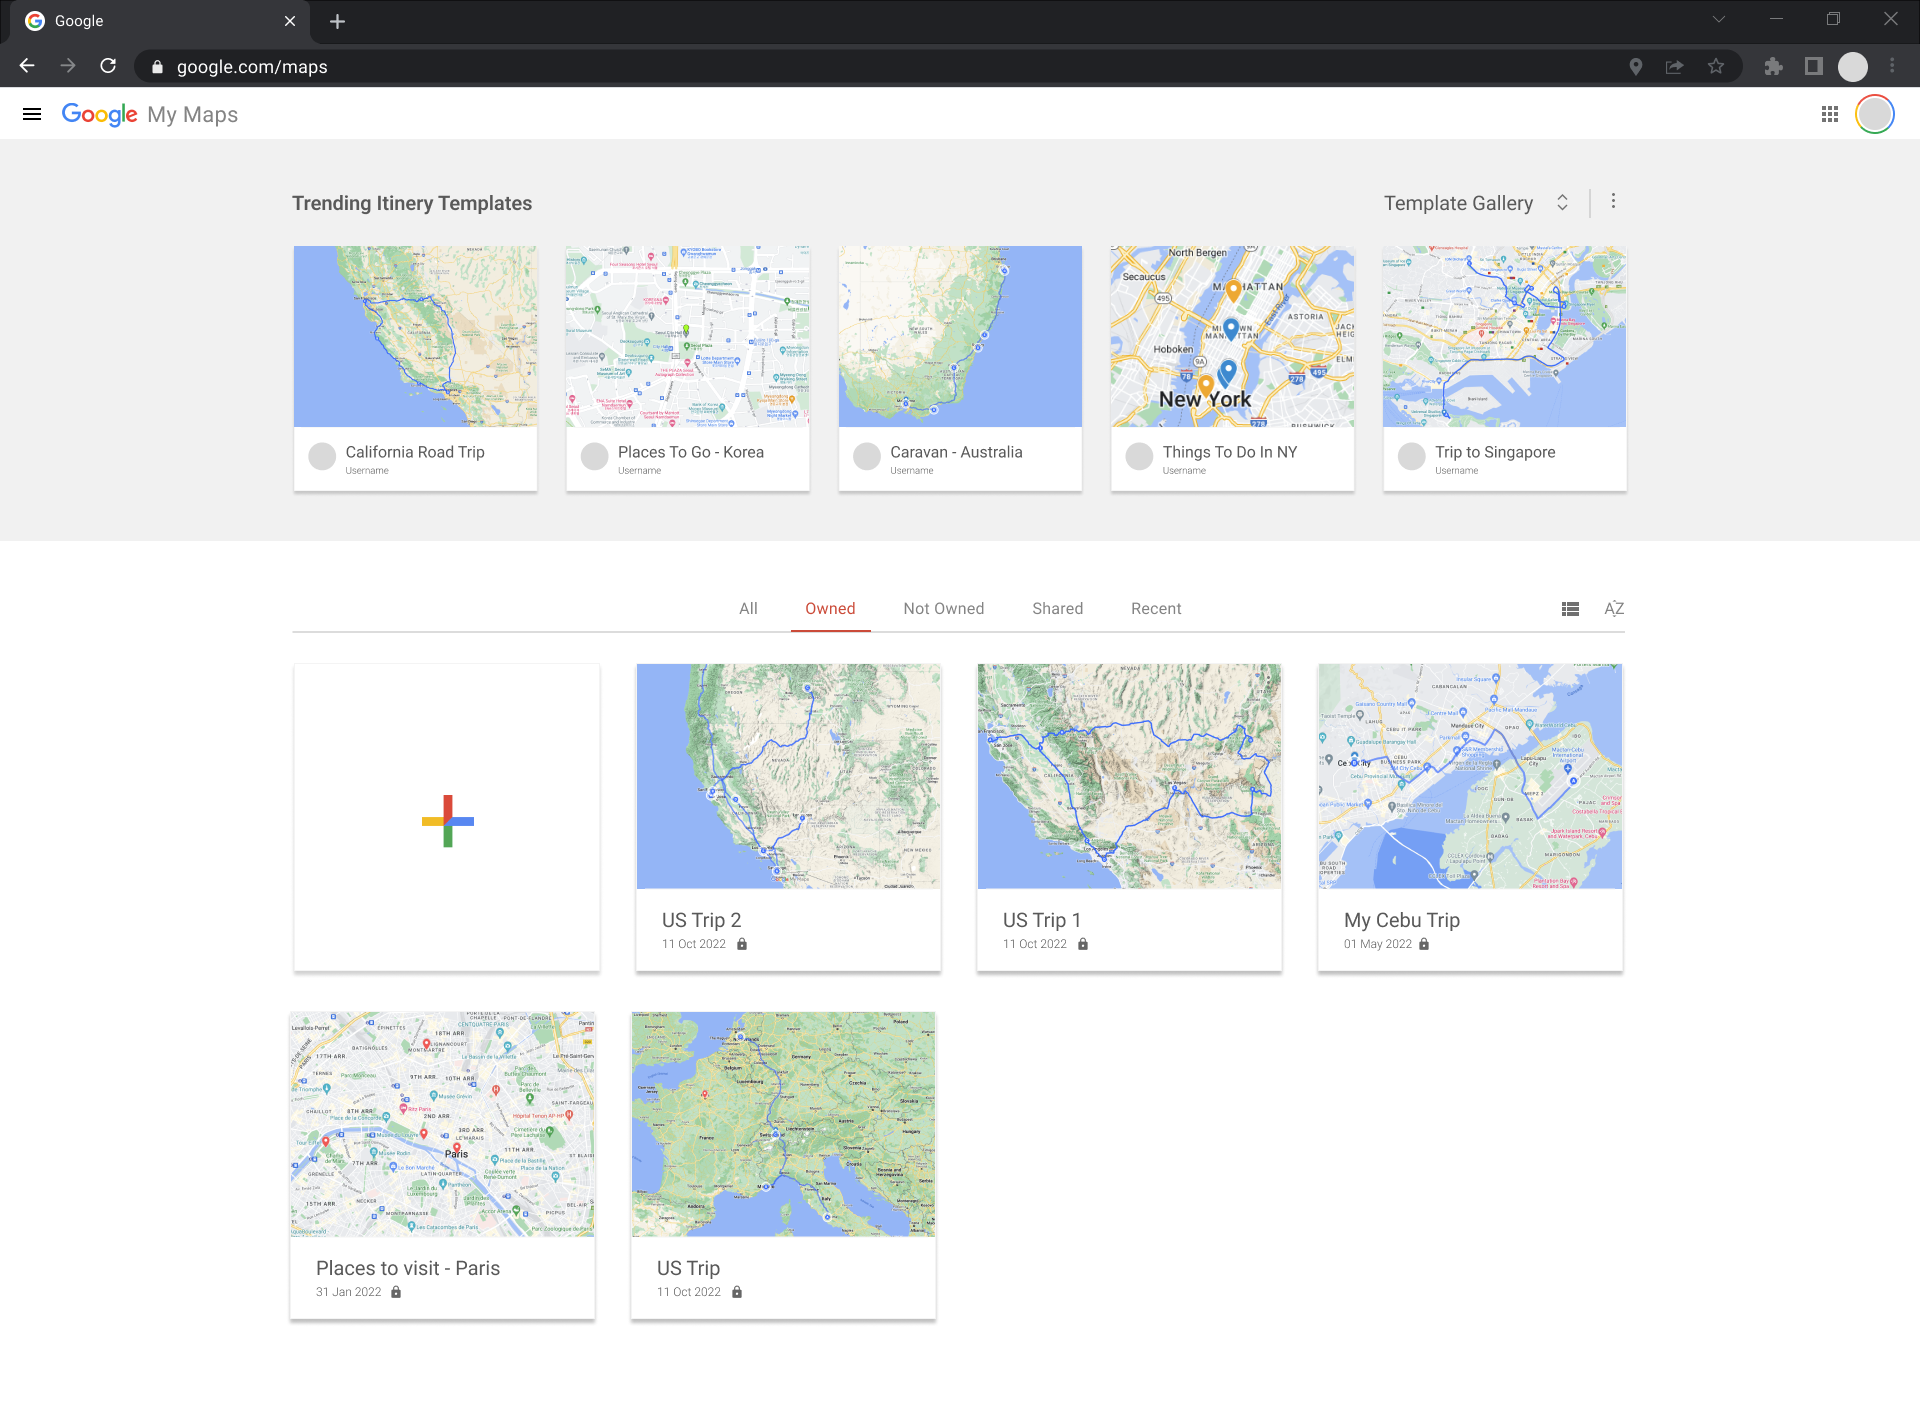Image resolution: width=1920 pixels, height=1410 pixels.
Task: Open the Google apps grid
Action: [1830, 114]
